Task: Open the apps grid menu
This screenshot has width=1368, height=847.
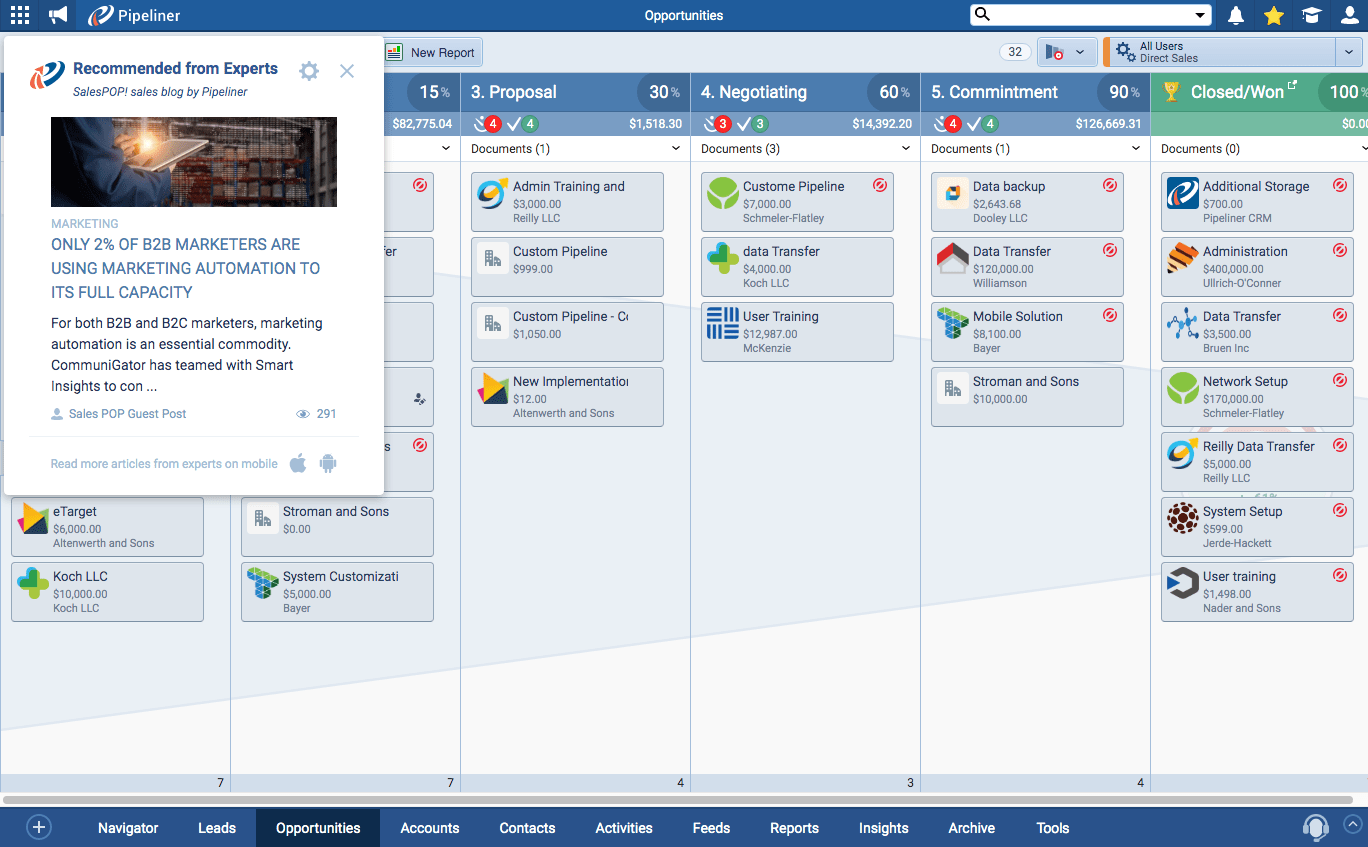Action: (x=19, y=15)
